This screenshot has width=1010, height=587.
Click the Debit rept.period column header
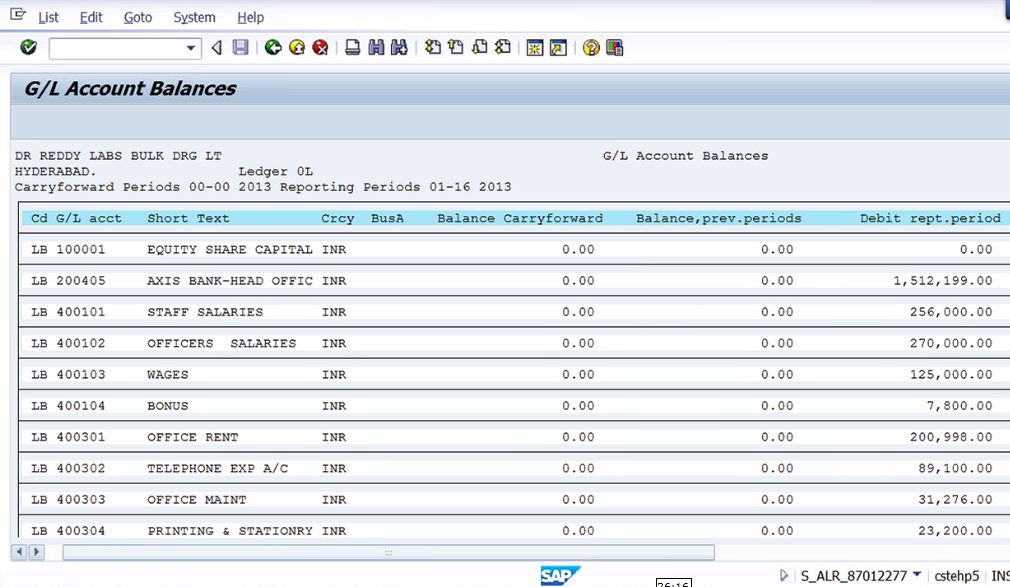pyautogui.click(x=930, y=218)
